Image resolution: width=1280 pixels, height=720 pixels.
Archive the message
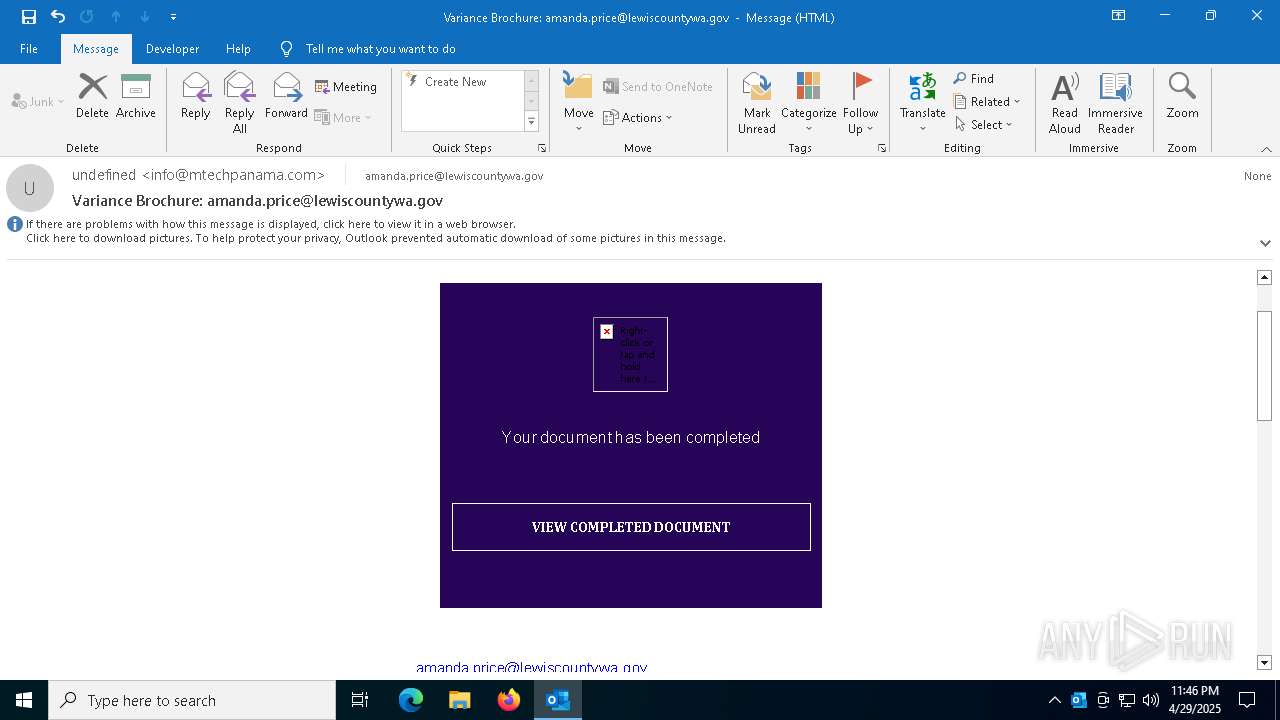pos(136,97)
